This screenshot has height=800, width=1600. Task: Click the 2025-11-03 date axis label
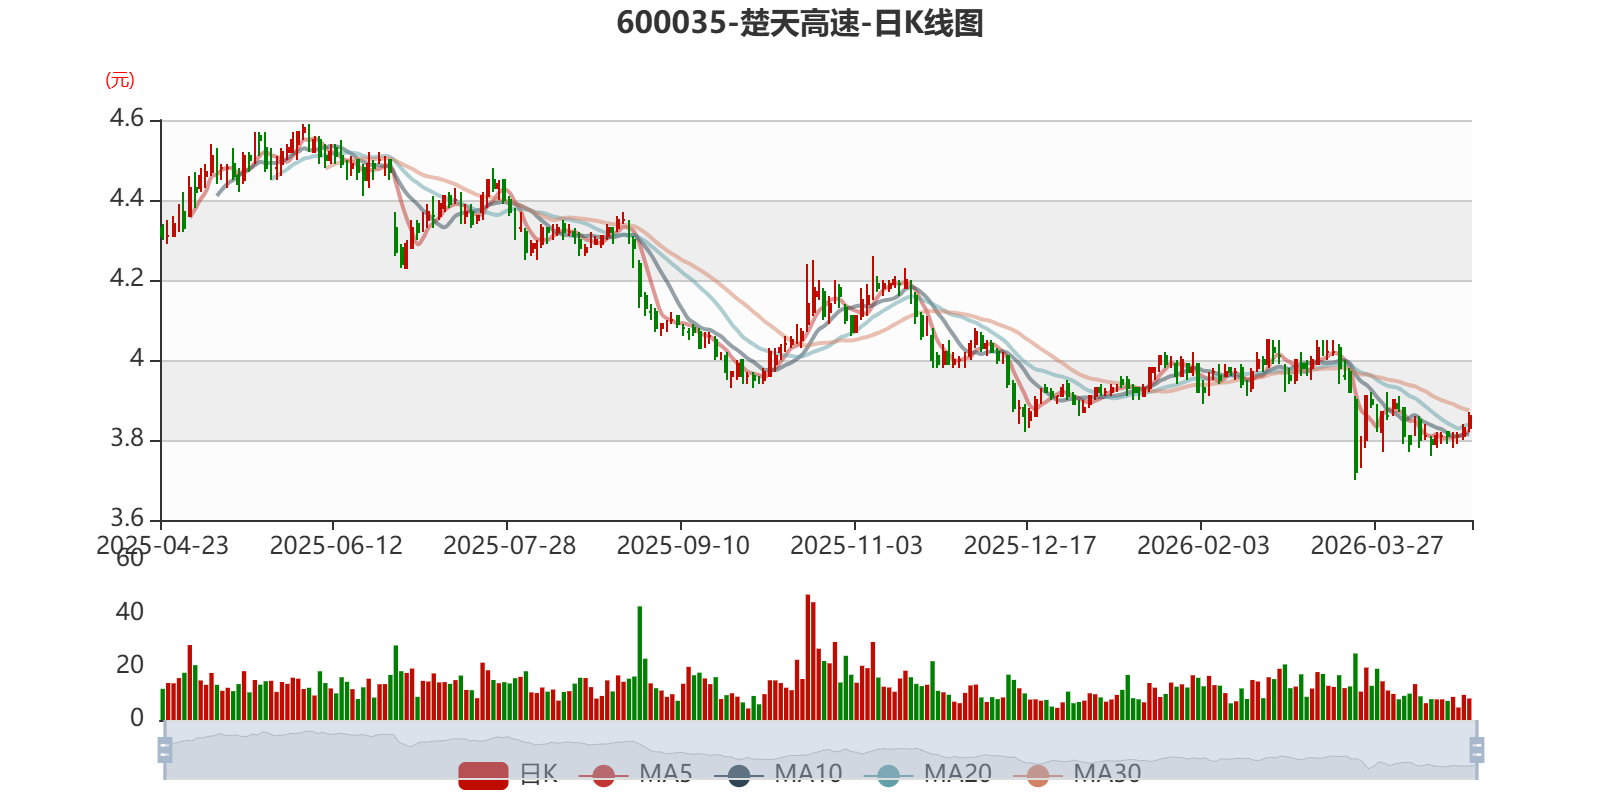click(857, 546)
